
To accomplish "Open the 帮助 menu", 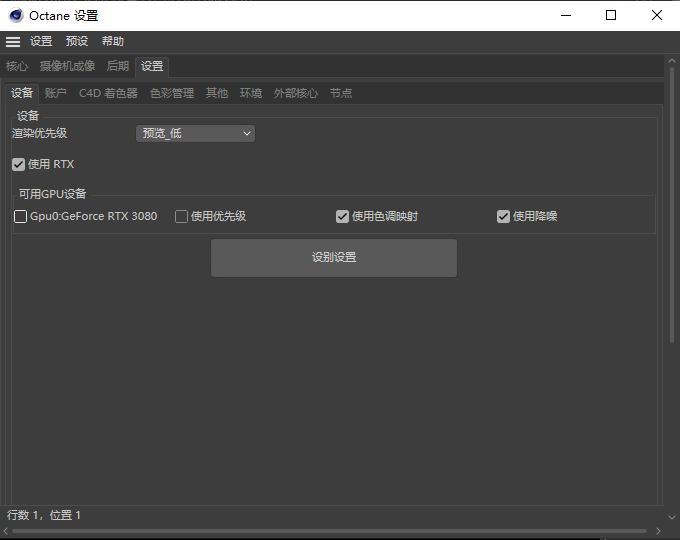I will [x=113, y=42].
